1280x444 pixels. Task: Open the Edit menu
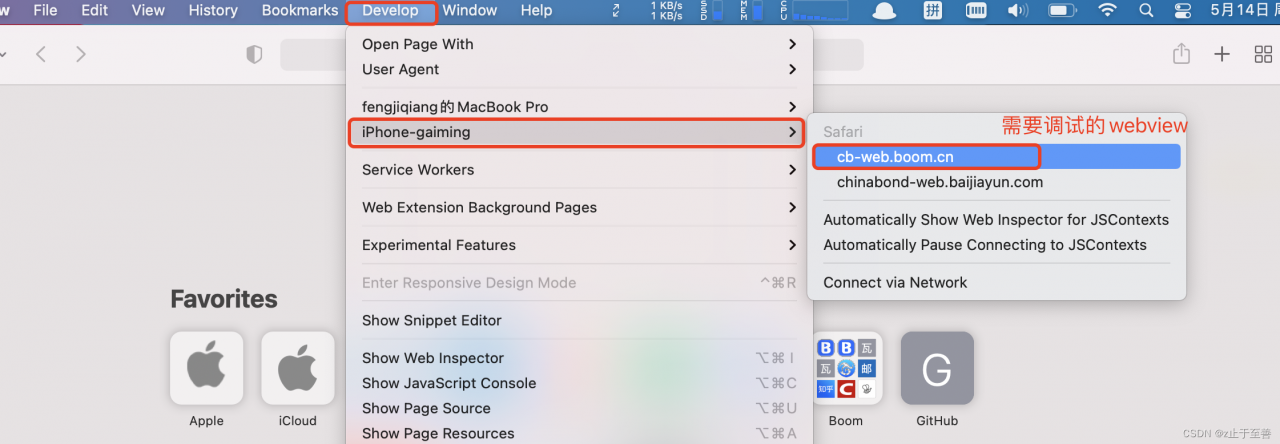click(x=95, y=11)
